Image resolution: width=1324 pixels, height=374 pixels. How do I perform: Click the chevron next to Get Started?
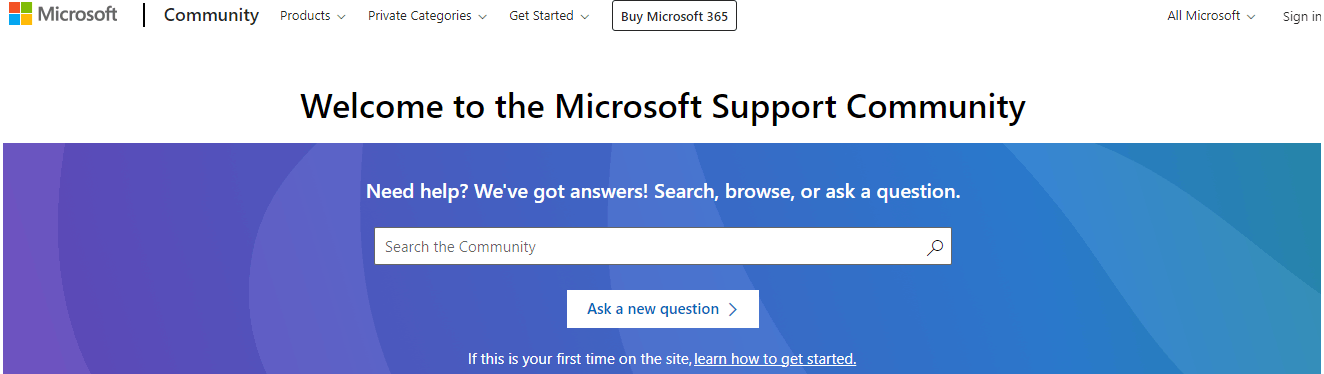click(585, 17)
